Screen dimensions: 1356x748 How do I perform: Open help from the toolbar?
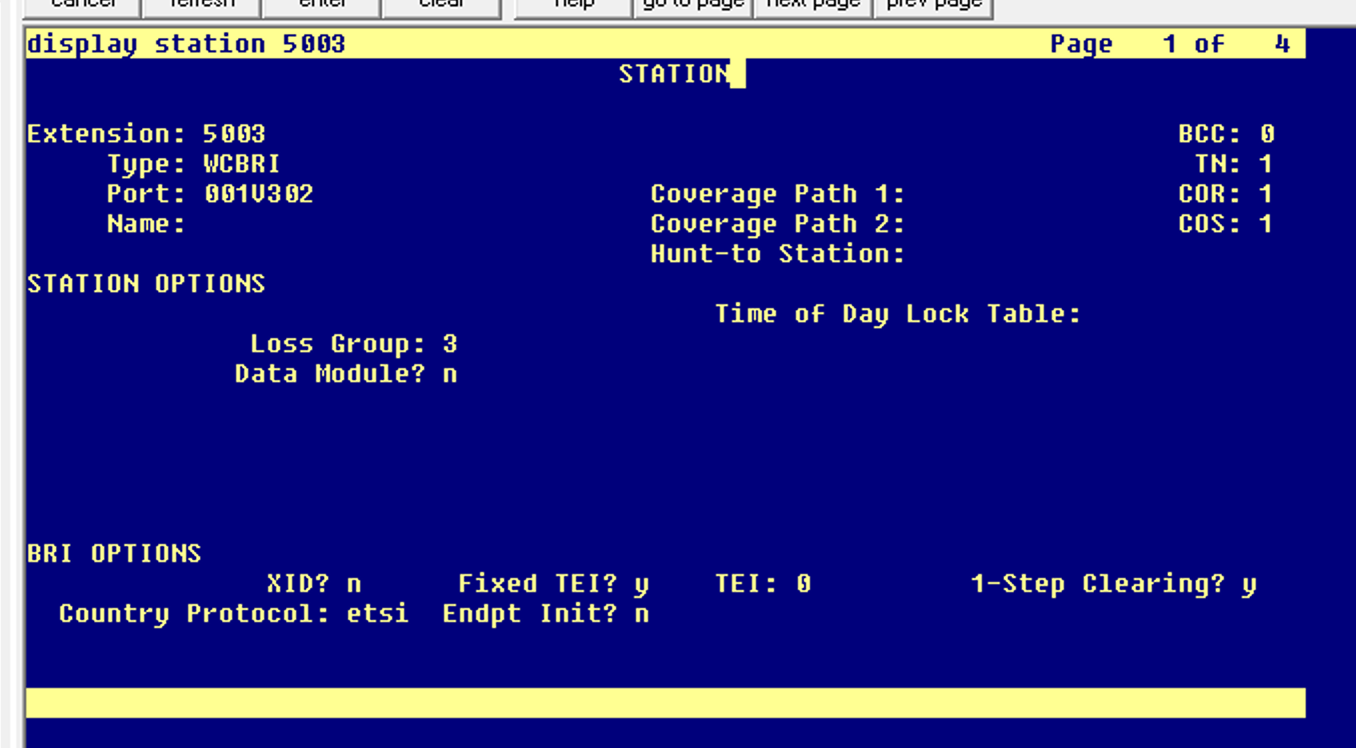(x=573, y=5)
